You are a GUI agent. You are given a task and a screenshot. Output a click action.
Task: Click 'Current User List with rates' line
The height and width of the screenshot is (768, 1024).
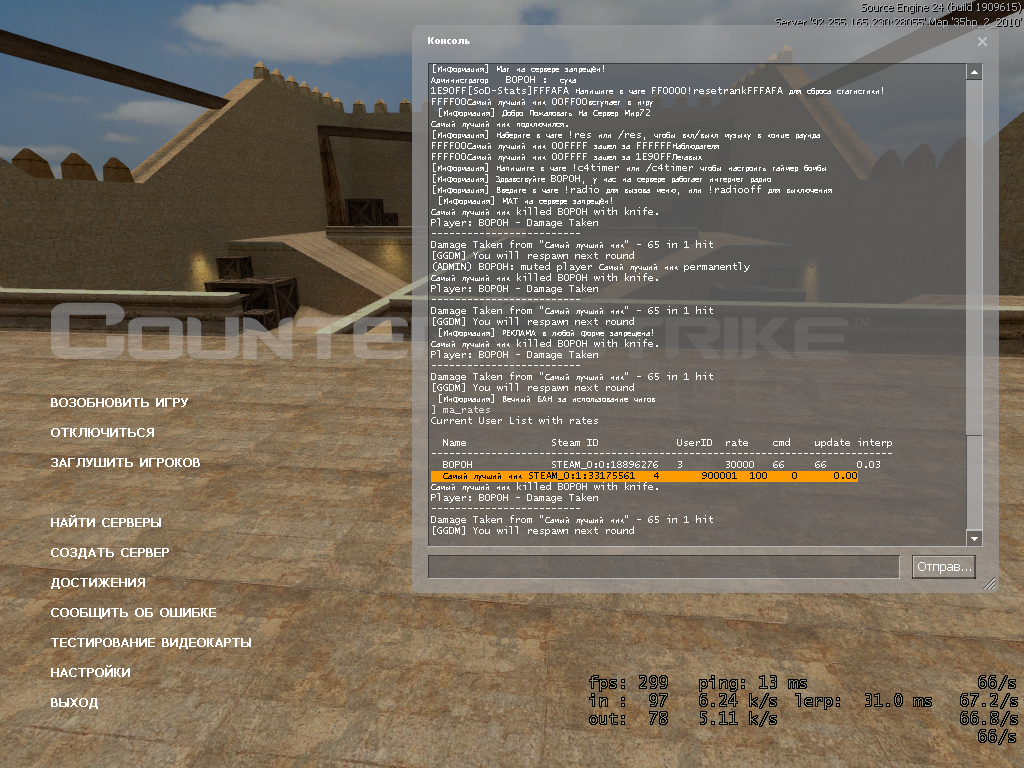[514, 421]
